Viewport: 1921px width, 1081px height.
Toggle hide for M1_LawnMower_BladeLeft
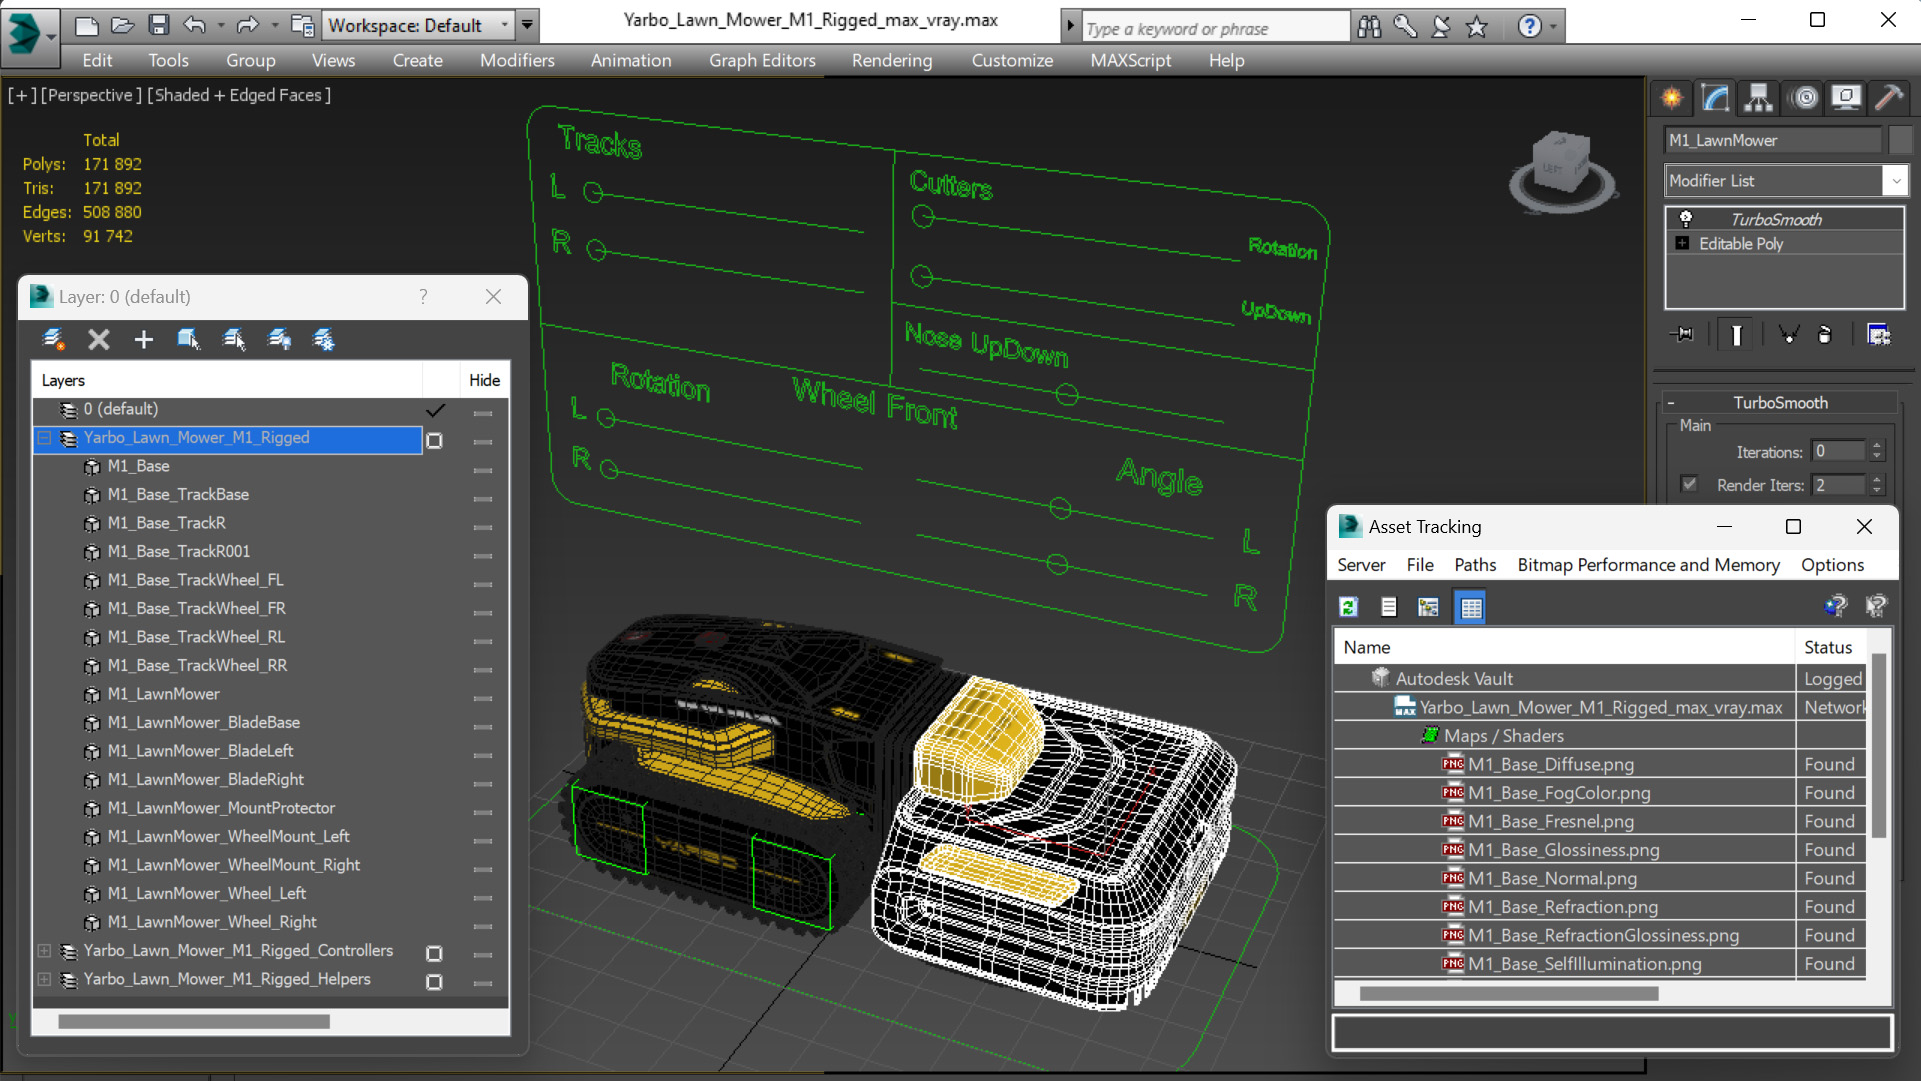coord(483,754)
